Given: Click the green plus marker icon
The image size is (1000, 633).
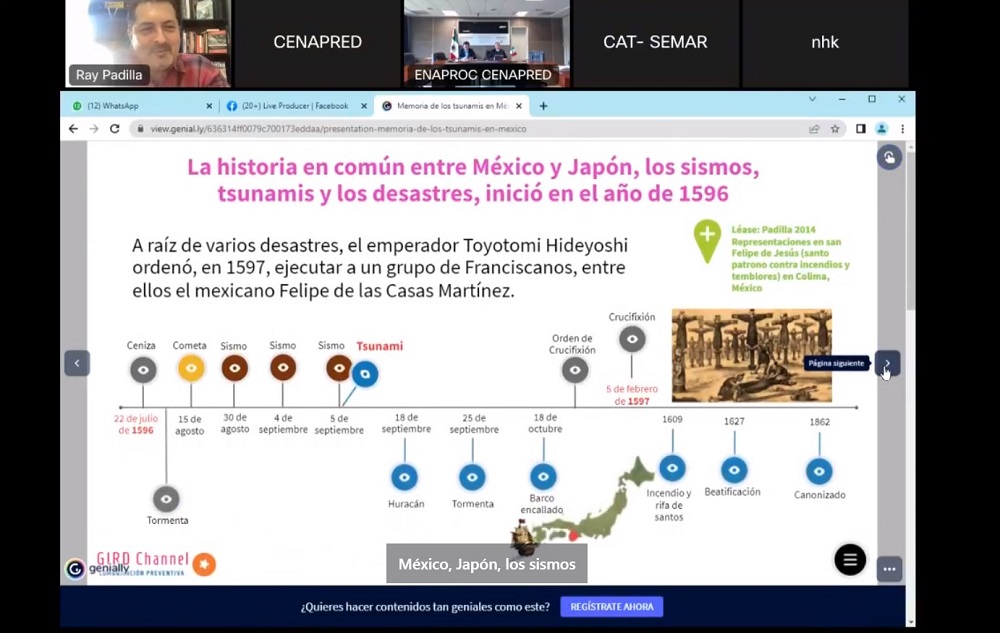Looking at the screenshot, I should click(707, 239).
